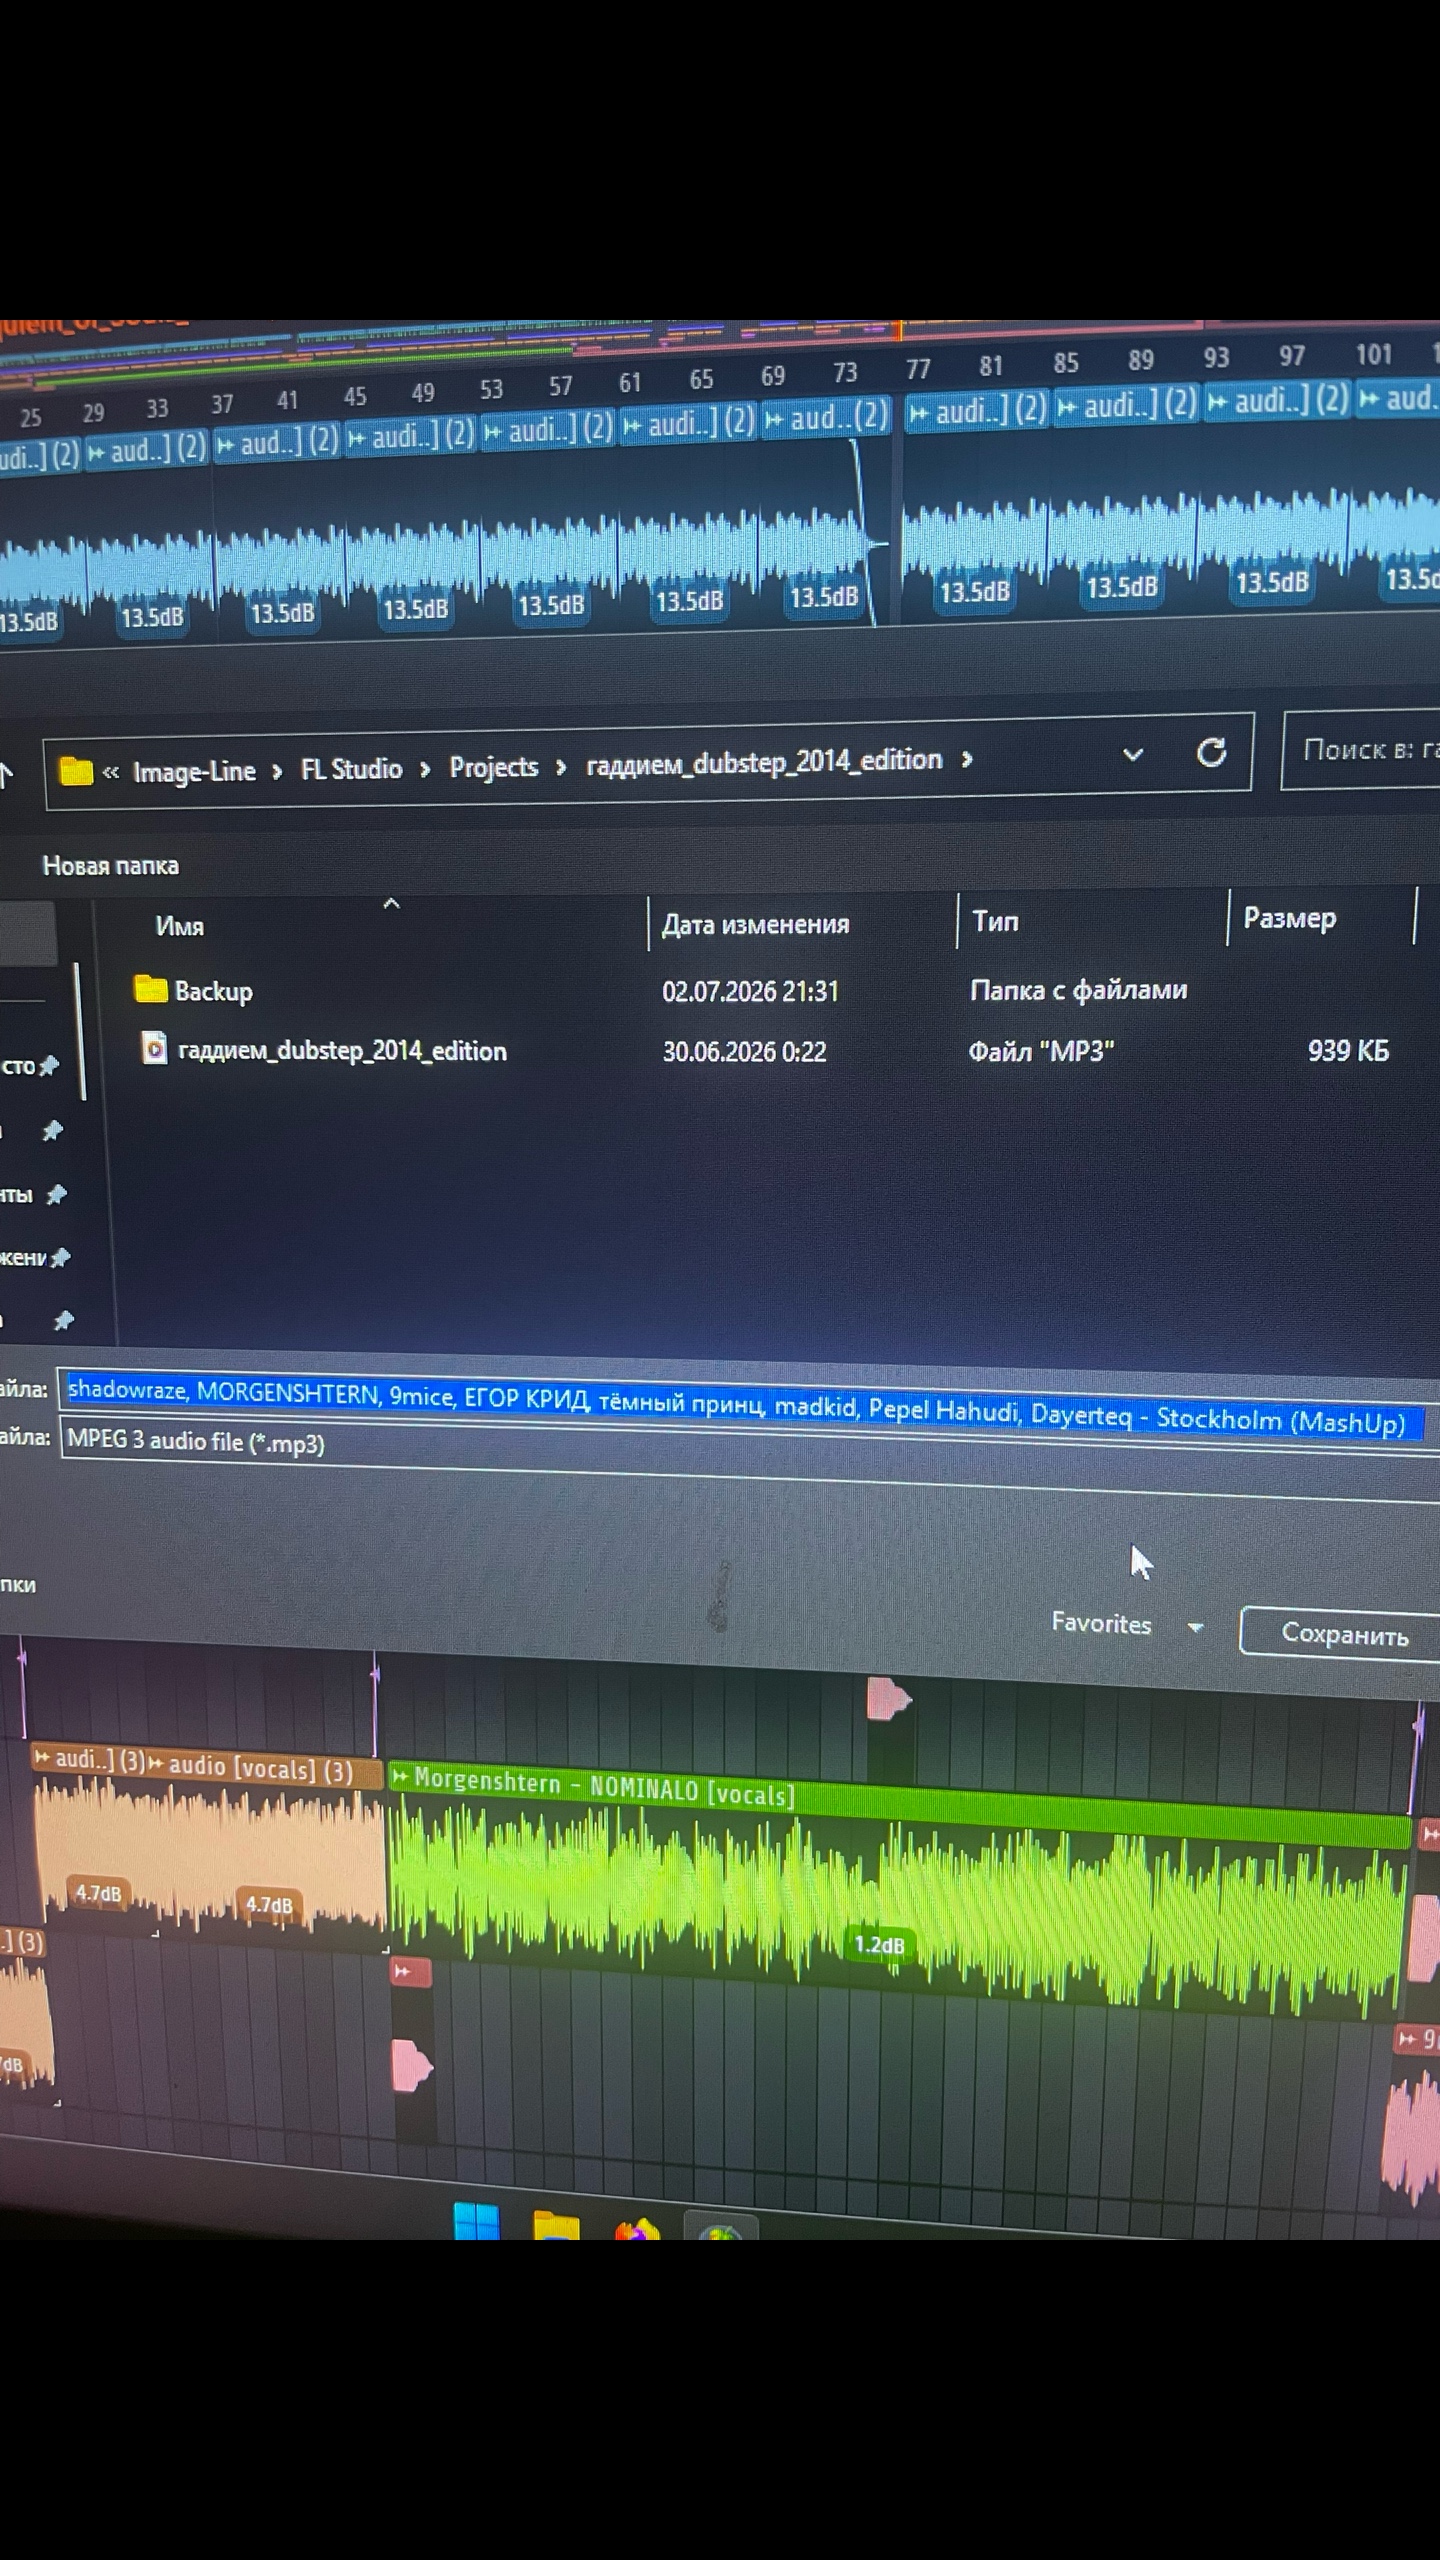The height and width of the screenshot is (2560, 1440).
Task: Select the Morgenshtern - NOMINALO [vocals] clip title
Action: (x=604, y=1786)
